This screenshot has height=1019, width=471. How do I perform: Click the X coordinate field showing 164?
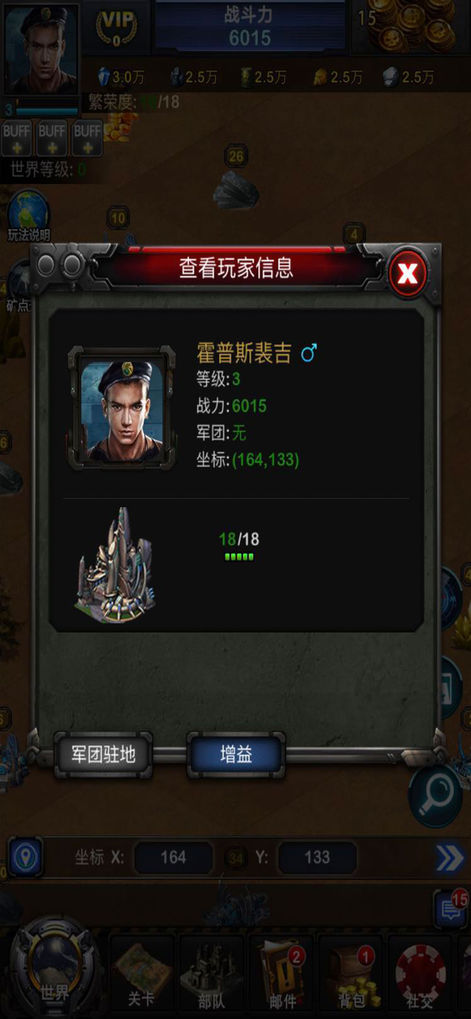click(x=173, y=858)
